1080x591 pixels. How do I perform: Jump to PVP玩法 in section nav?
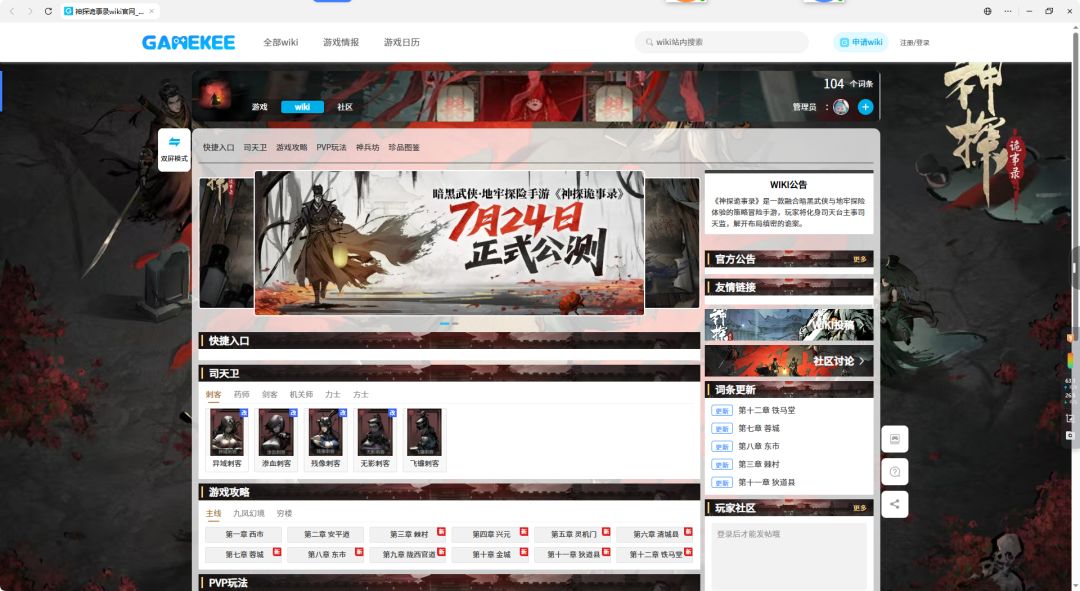pyautogui.click(x=331, y=147)
